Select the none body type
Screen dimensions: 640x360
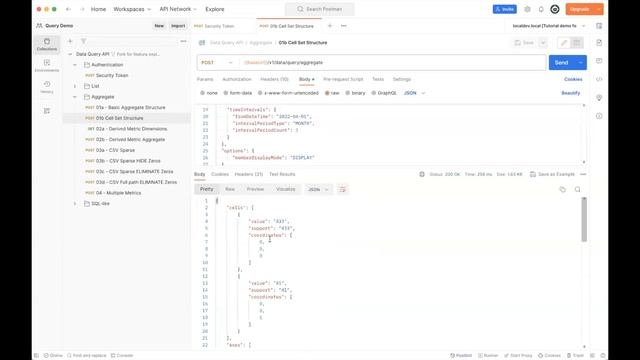[209, 93]
